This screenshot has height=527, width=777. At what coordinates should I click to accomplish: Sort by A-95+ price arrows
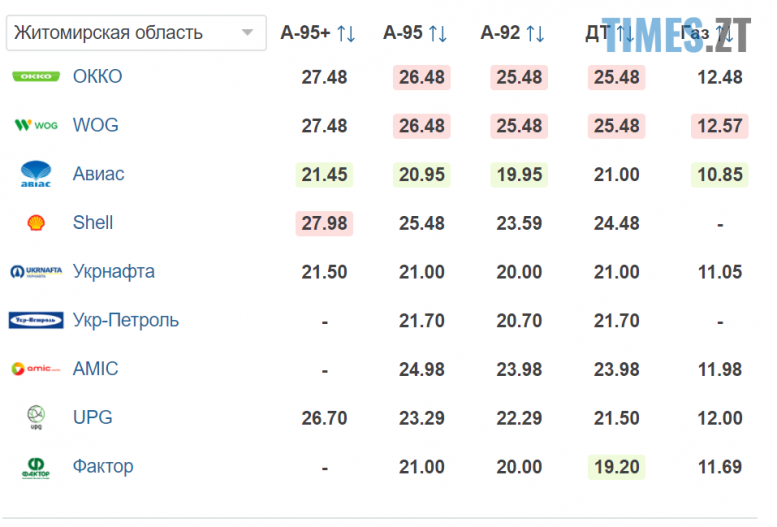(x=346, y=33)
